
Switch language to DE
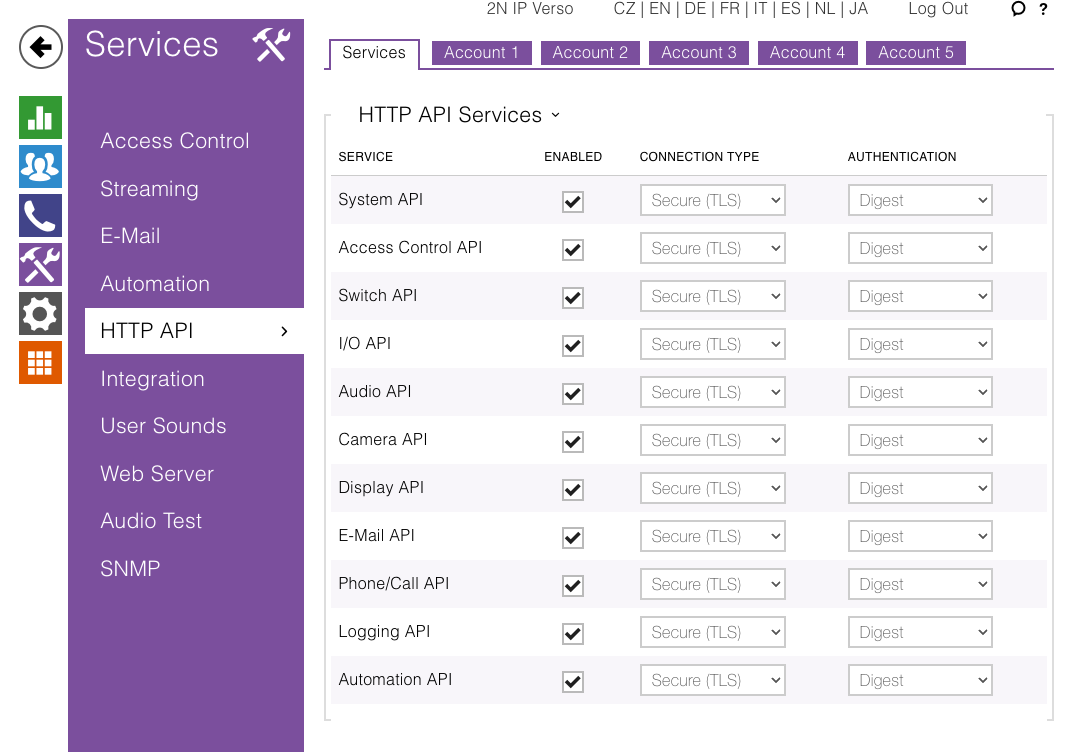tap(694, 9)
